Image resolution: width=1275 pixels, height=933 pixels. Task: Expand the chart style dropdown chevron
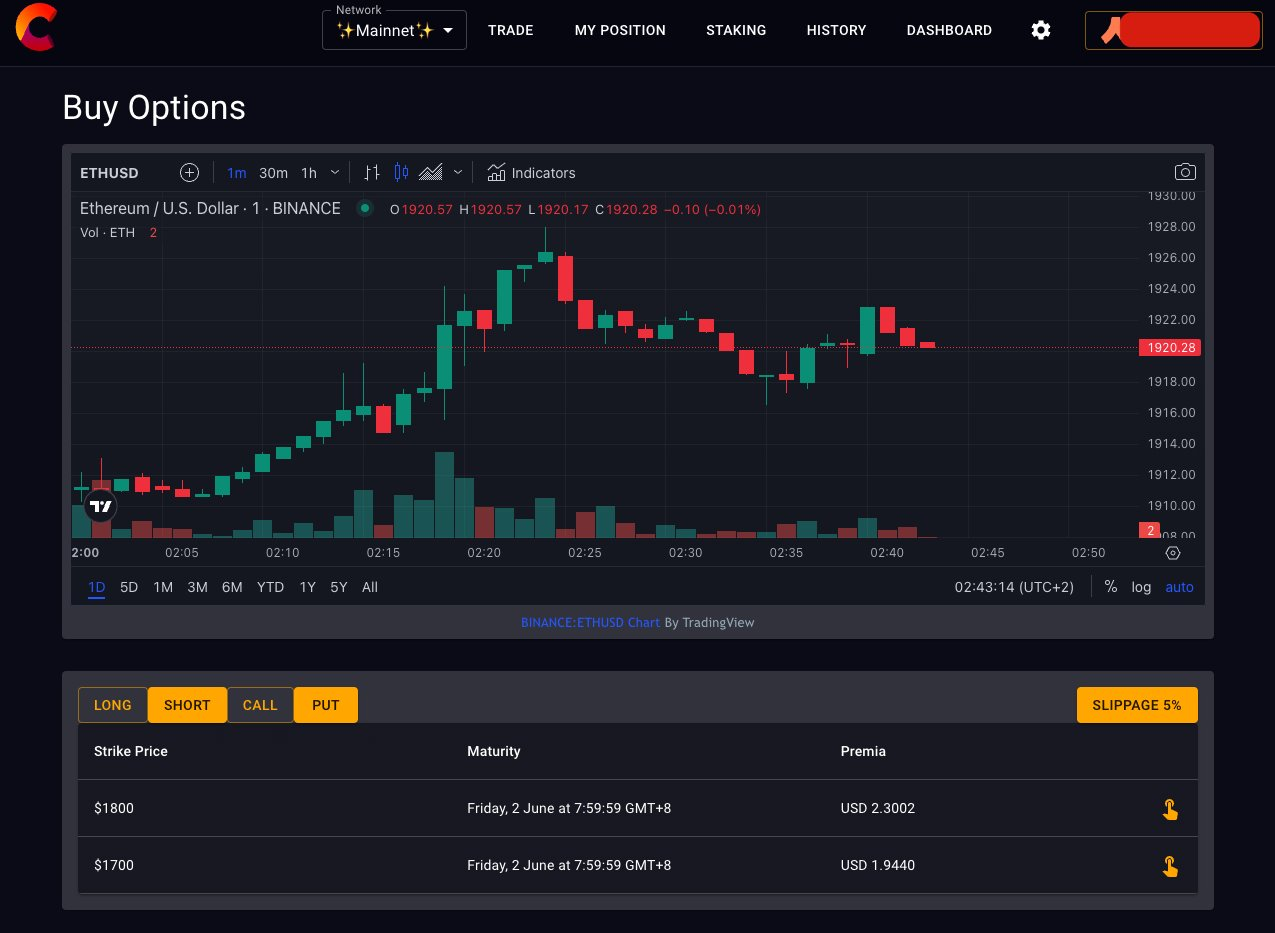(458, 173)
